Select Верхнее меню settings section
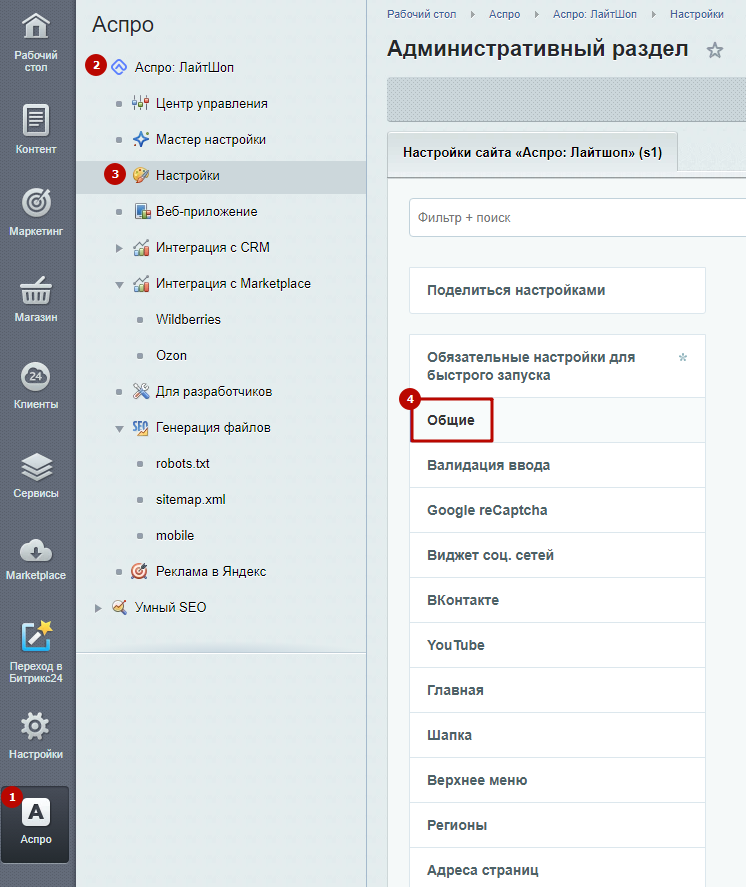Screen dimensions: 746x887 557,780
